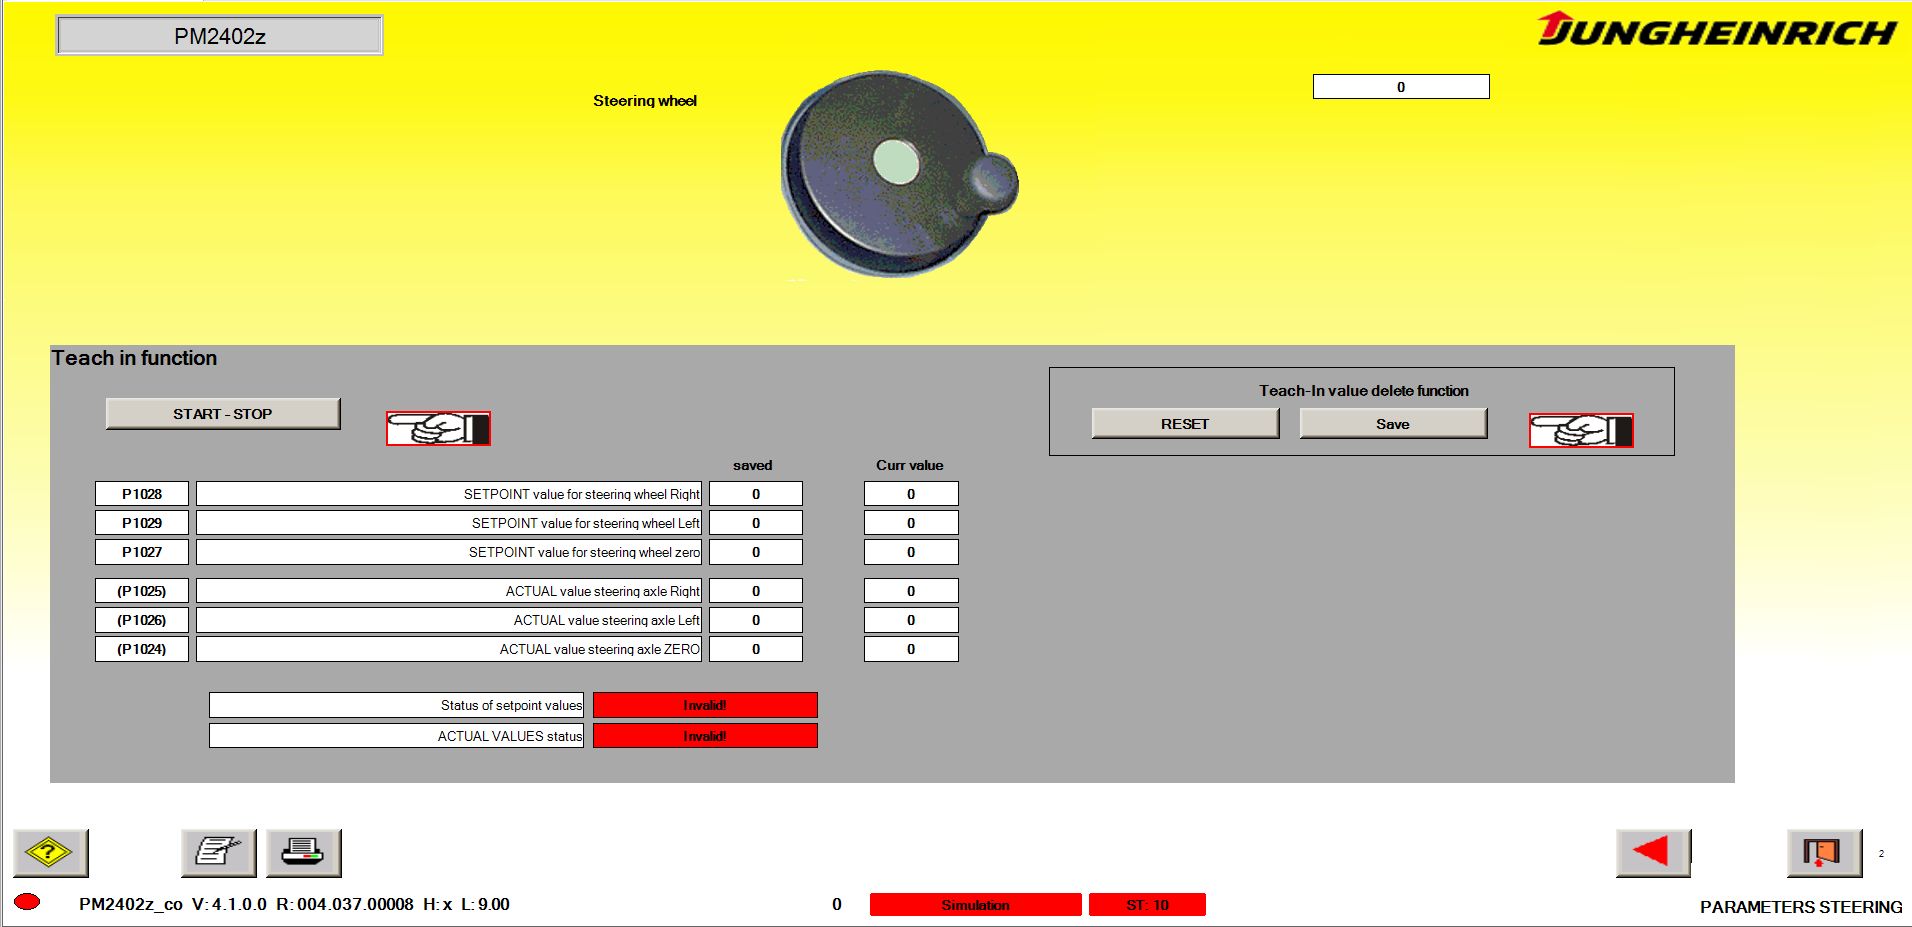1912x927 pixels.
Task: Open help via yellow question diamond icon
Action: point(48,852)
